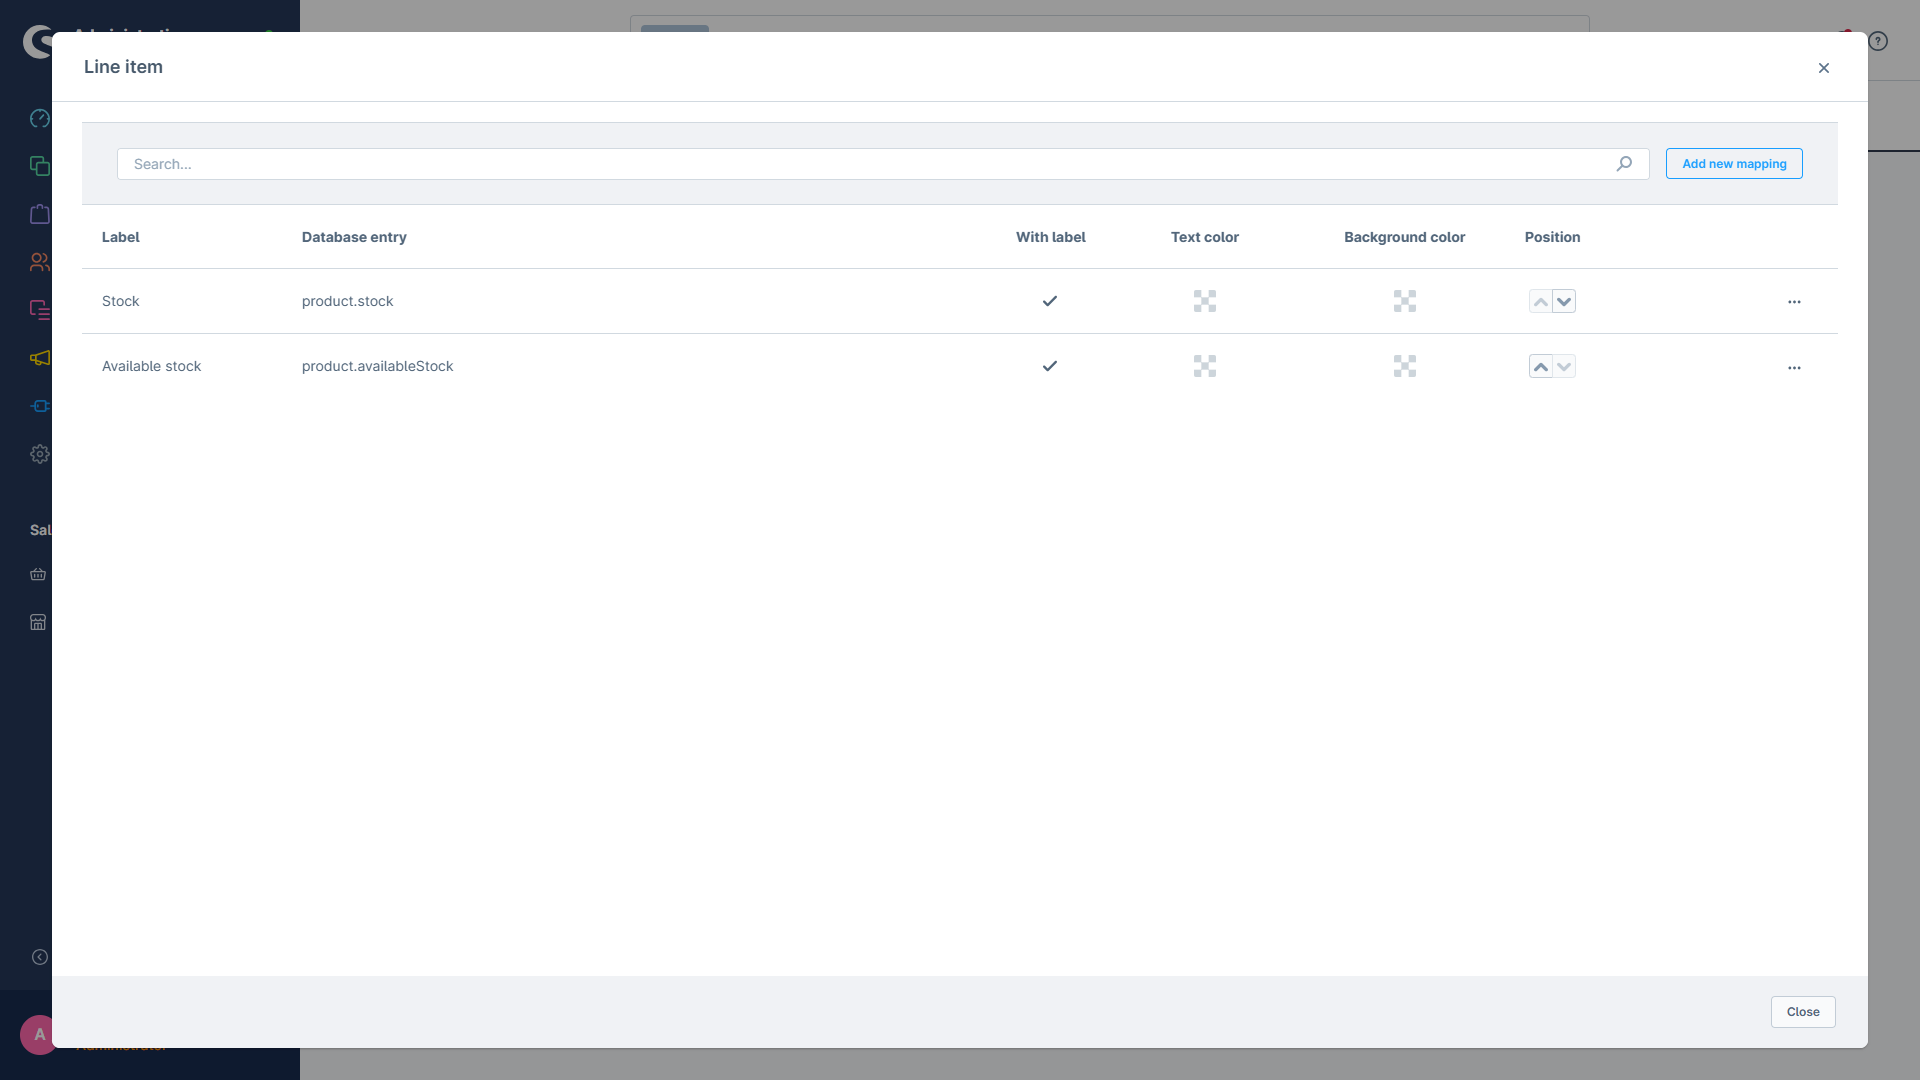Viewport: 1920px width, 1080px height.
Task: Select the product.availableStock database entry
Action: 378,366
